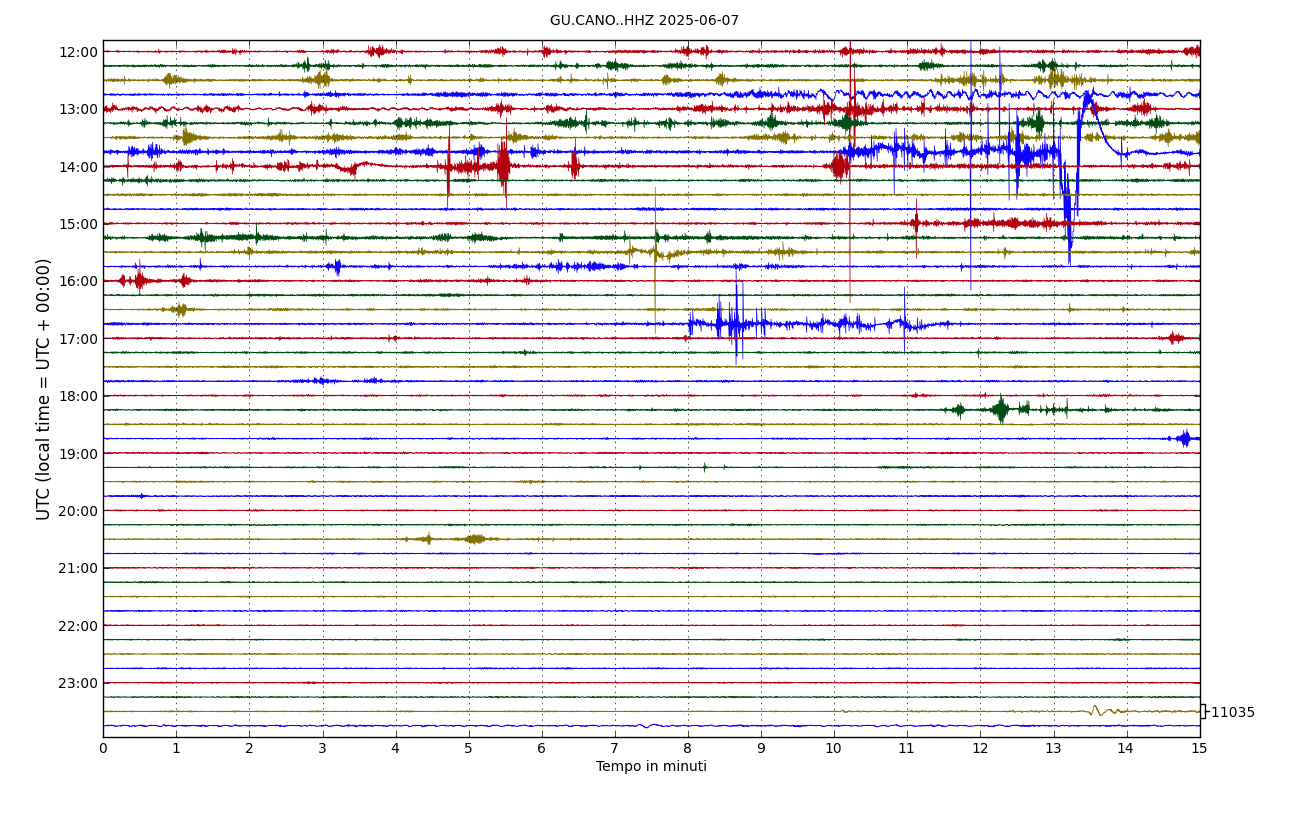Click the blue burst at end of 18:45 trace
This screenshot has height=819, width=1290.
[1185, 438]
